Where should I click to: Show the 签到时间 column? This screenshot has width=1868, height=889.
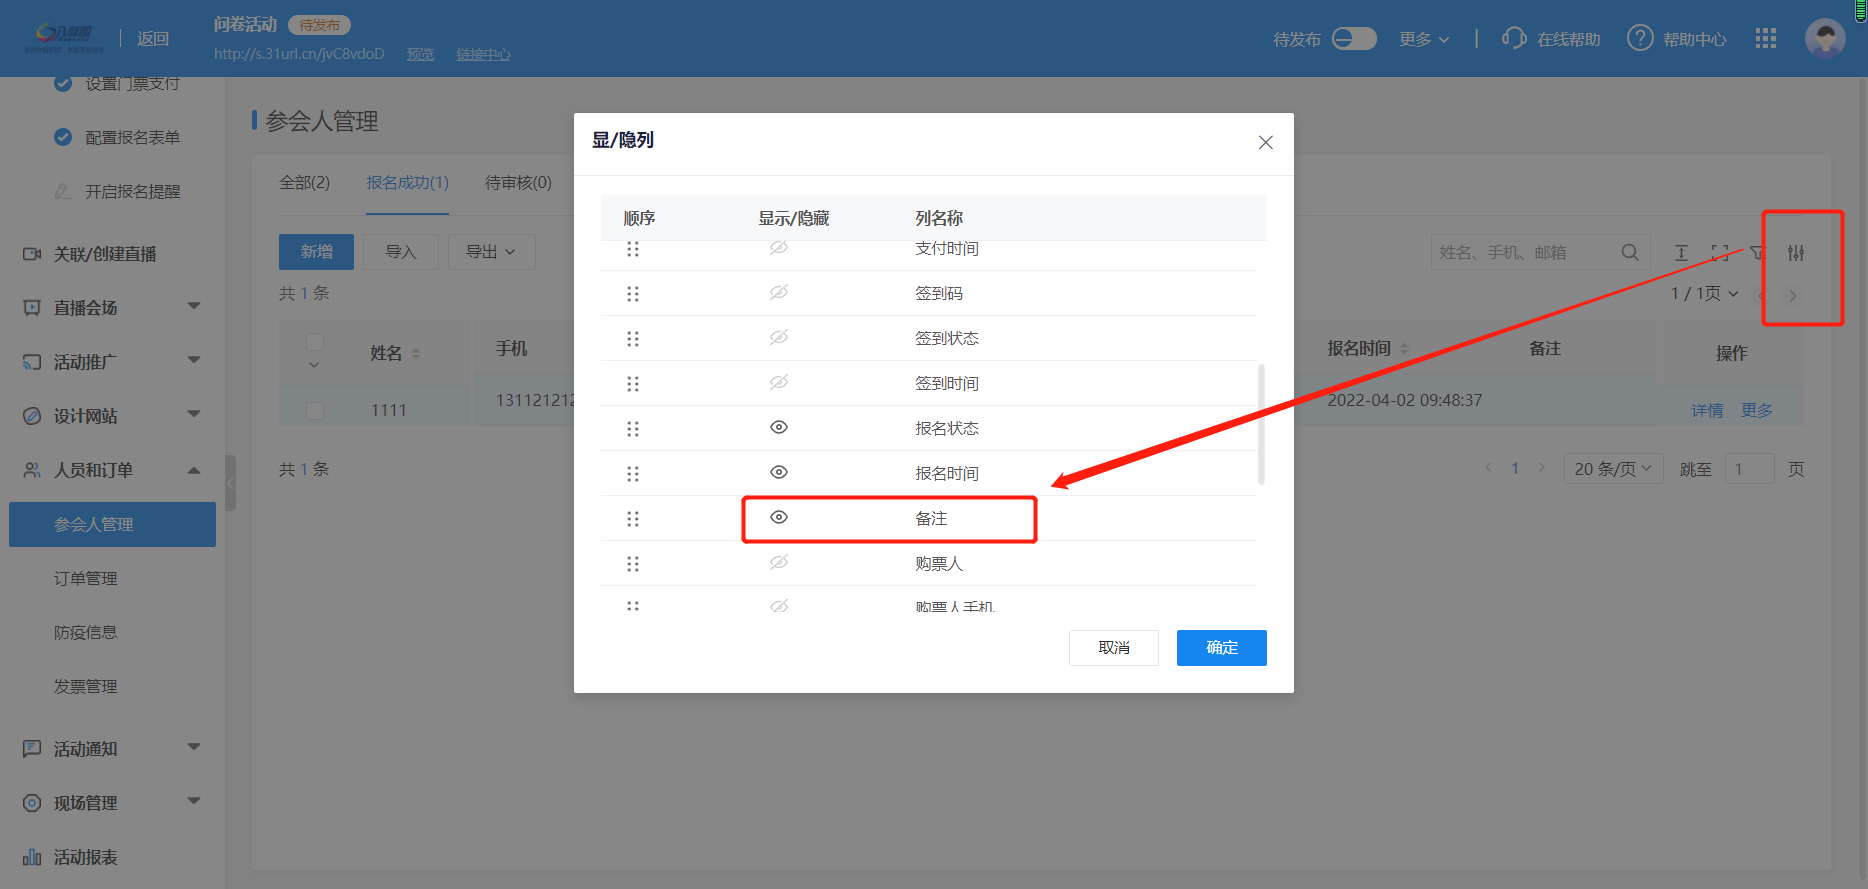(x=779, y=382)
